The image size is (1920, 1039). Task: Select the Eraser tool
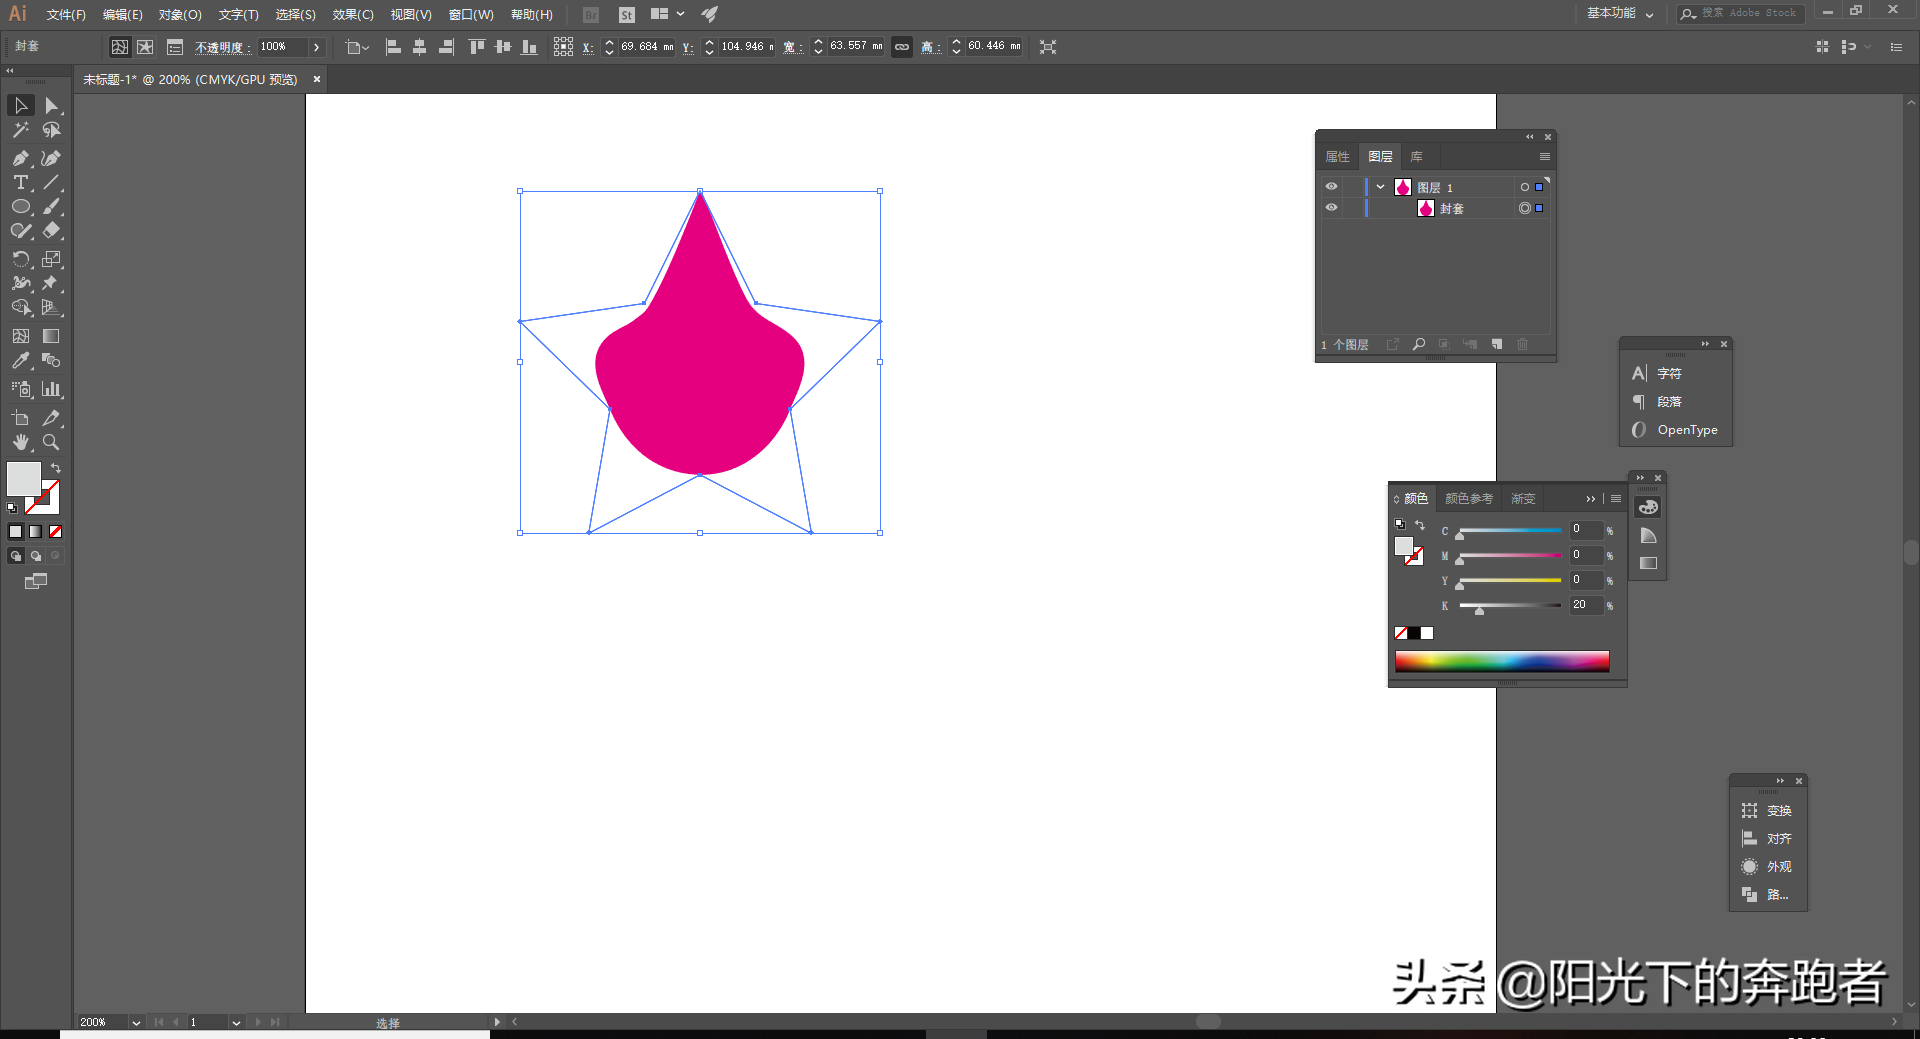coord(51,230)
